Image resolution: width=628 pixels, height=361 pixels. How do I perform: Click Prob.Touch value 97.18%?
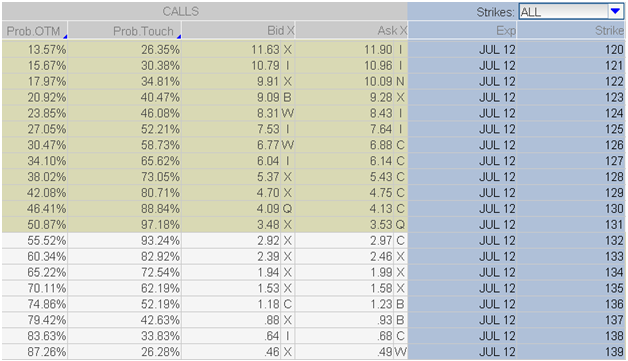[x=160, y=224]
